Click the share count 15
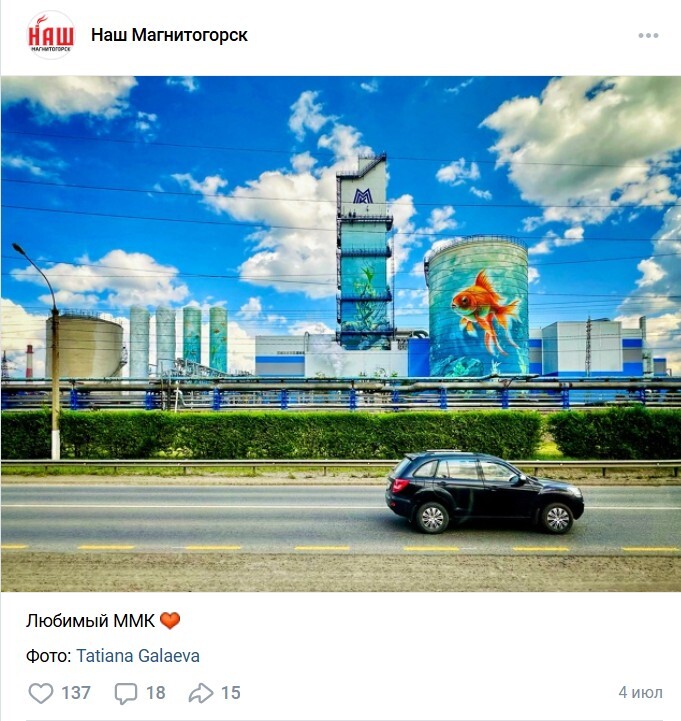 [231, 692]
